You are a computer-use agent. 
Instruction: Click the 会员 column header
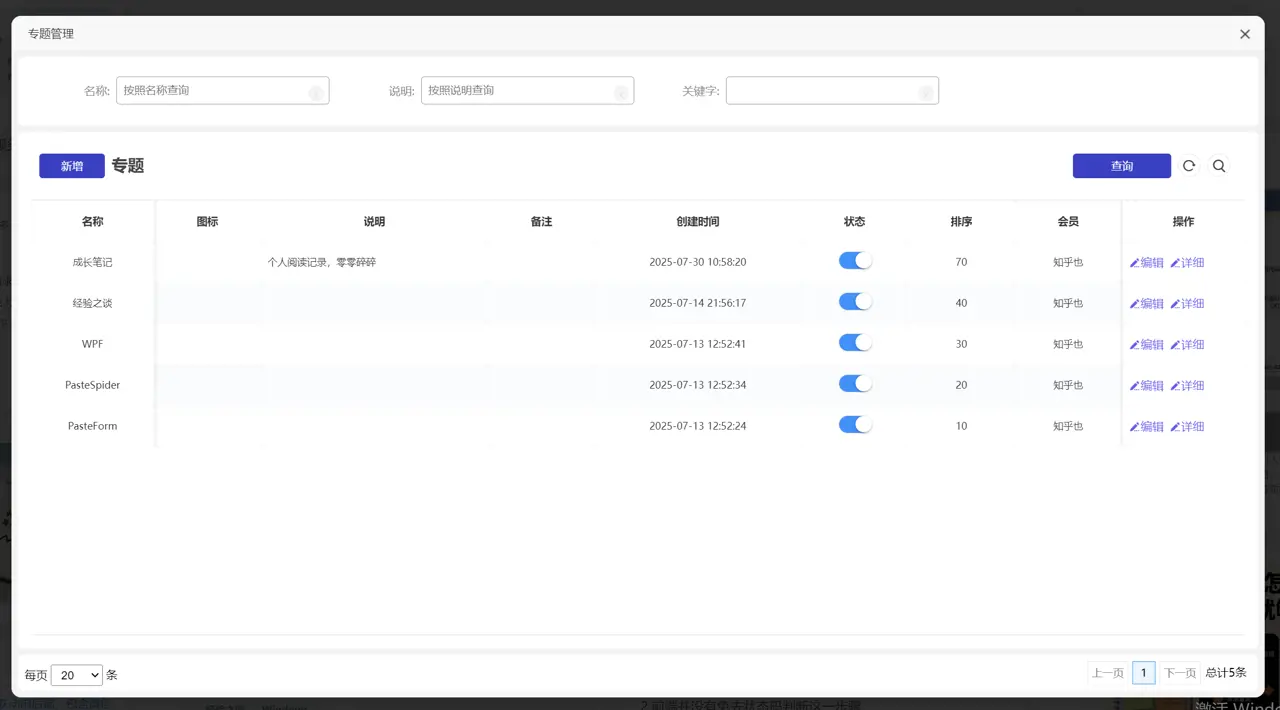coord(1068,222)
